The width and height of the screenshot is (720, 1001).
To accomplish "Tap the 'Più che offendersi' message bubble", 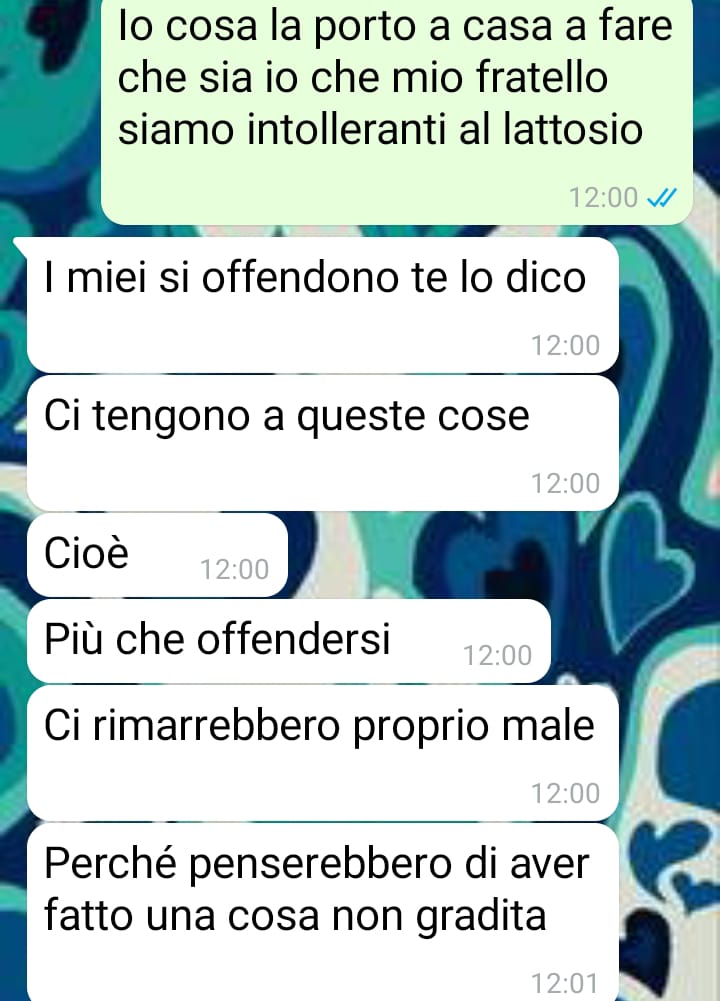I will point(289,640).
